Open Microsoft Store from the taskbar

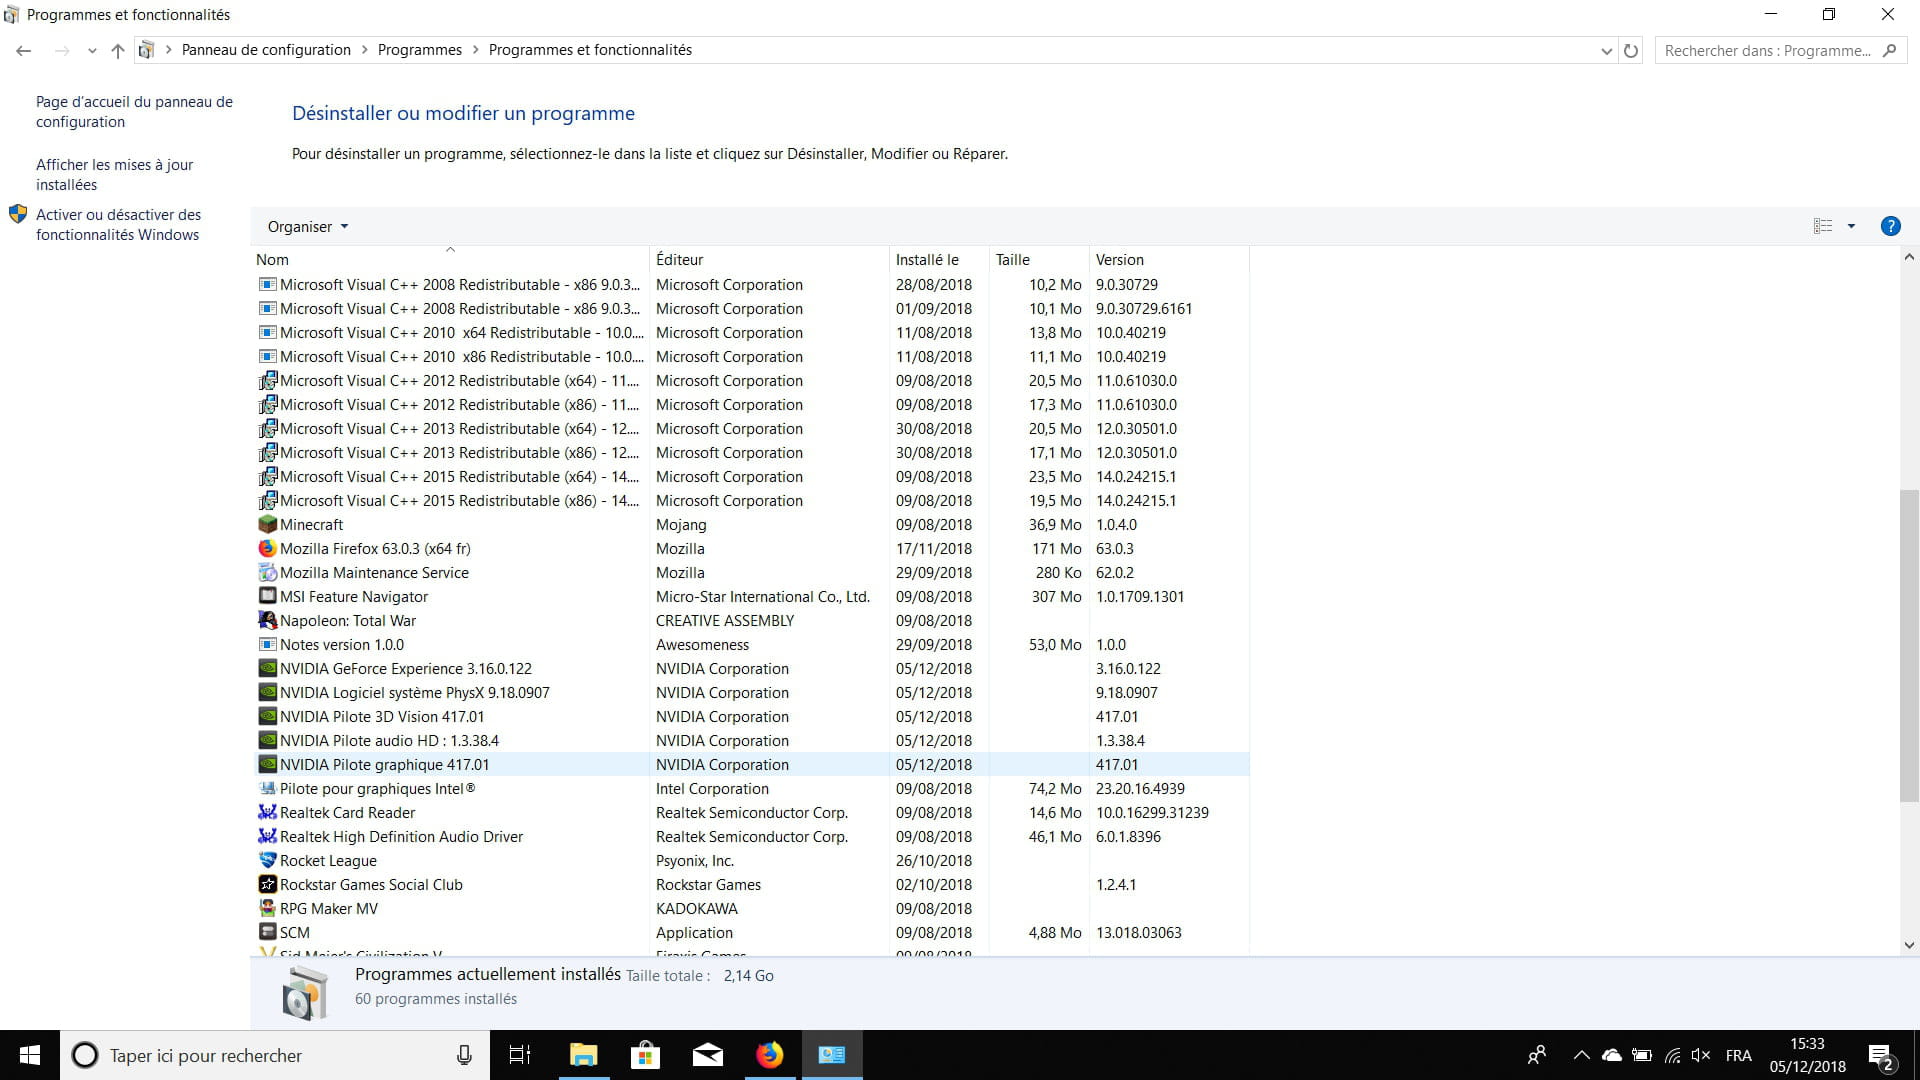point(645,1055)
